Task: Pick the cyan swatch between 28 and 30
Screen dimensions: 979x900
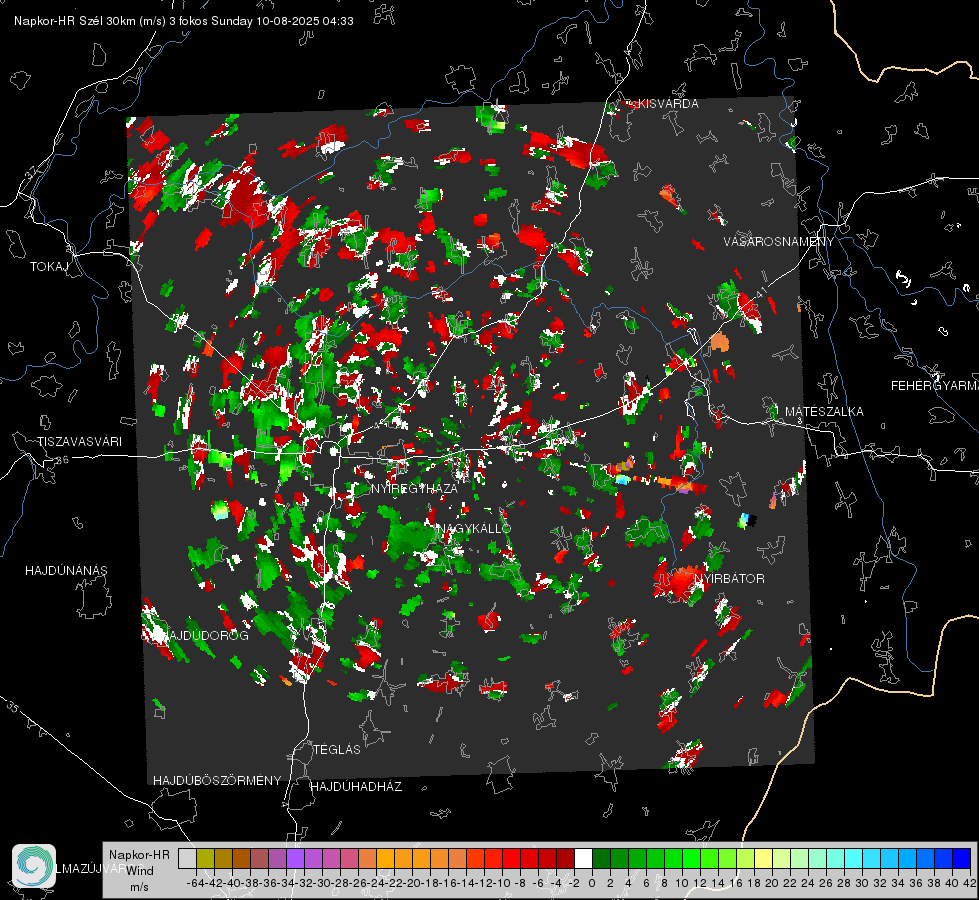Action: (x=854, y=859)
